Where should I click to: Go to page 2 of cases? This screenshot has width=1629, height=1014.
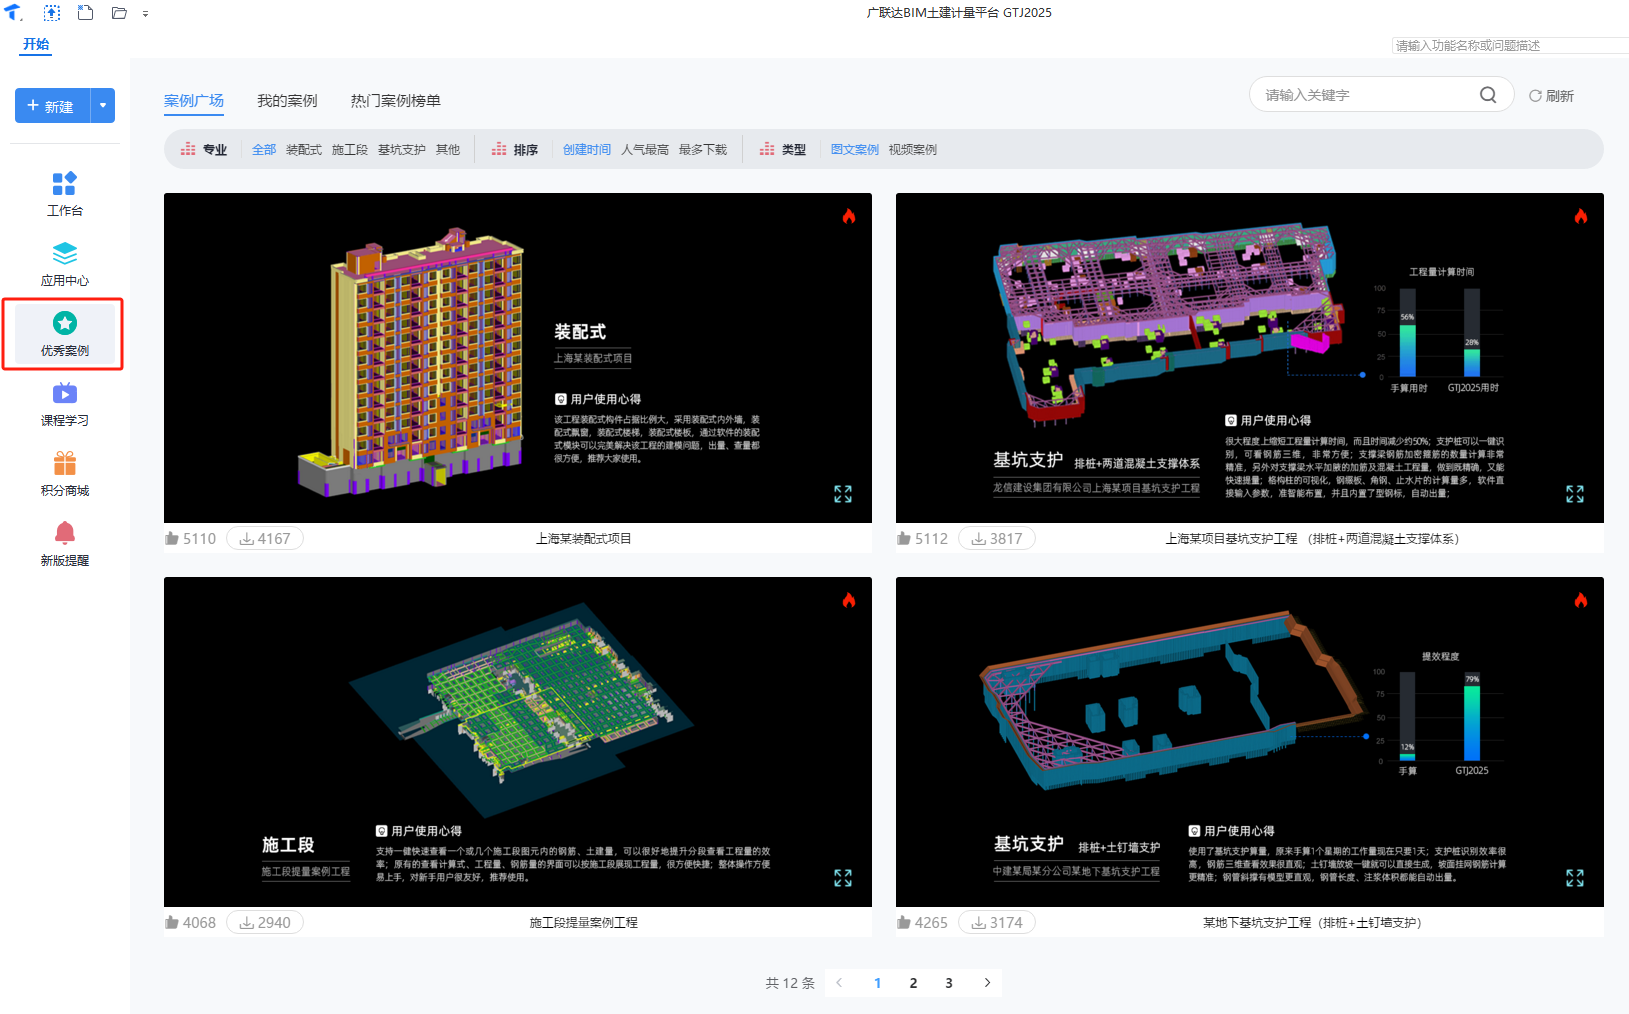coord(913,983)
